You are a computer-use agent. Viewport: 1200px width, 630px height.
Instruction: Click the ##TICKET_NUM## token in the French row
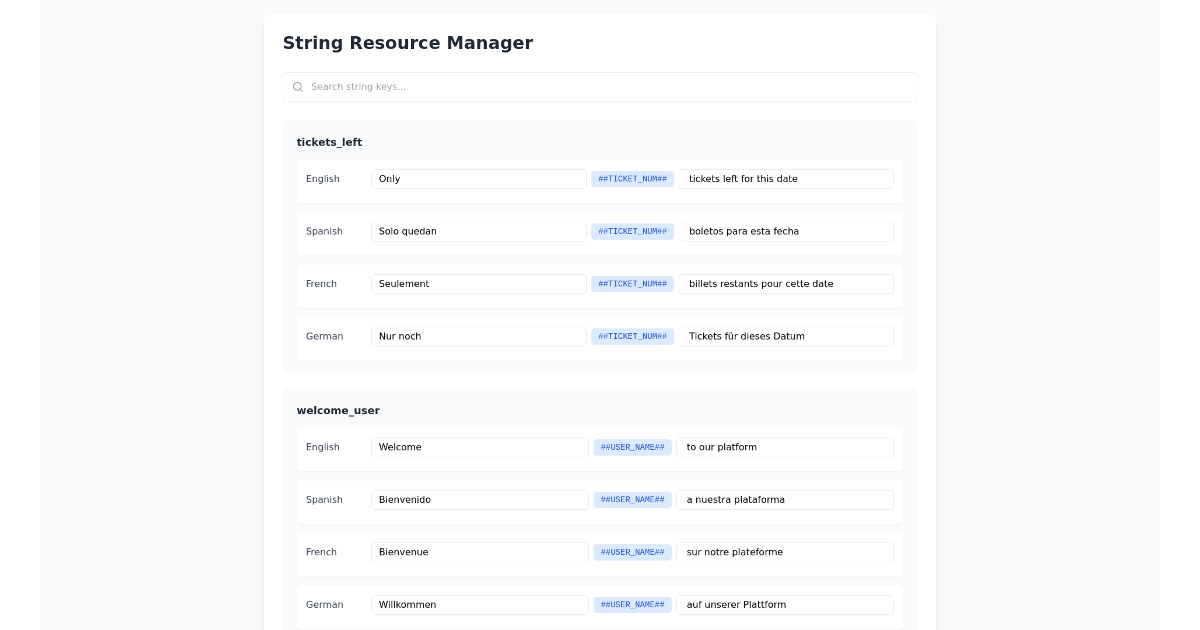point(632,283)
